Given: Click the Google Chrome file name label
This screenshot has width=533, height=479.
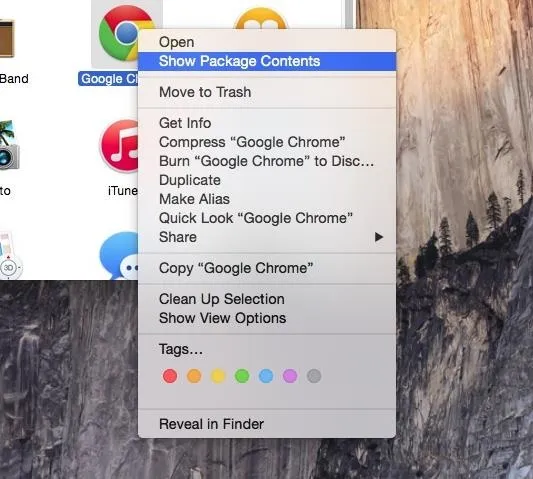Looking at the screenshot, I should (108, 79).
